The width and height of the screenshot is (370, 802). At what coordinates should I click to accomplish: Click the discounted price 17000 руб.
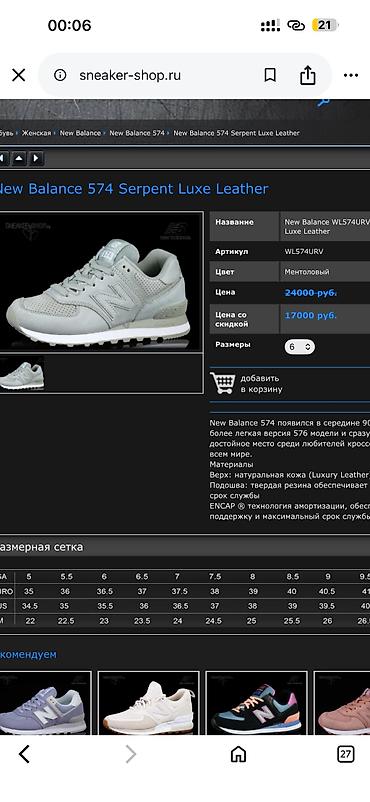(311, 315)
